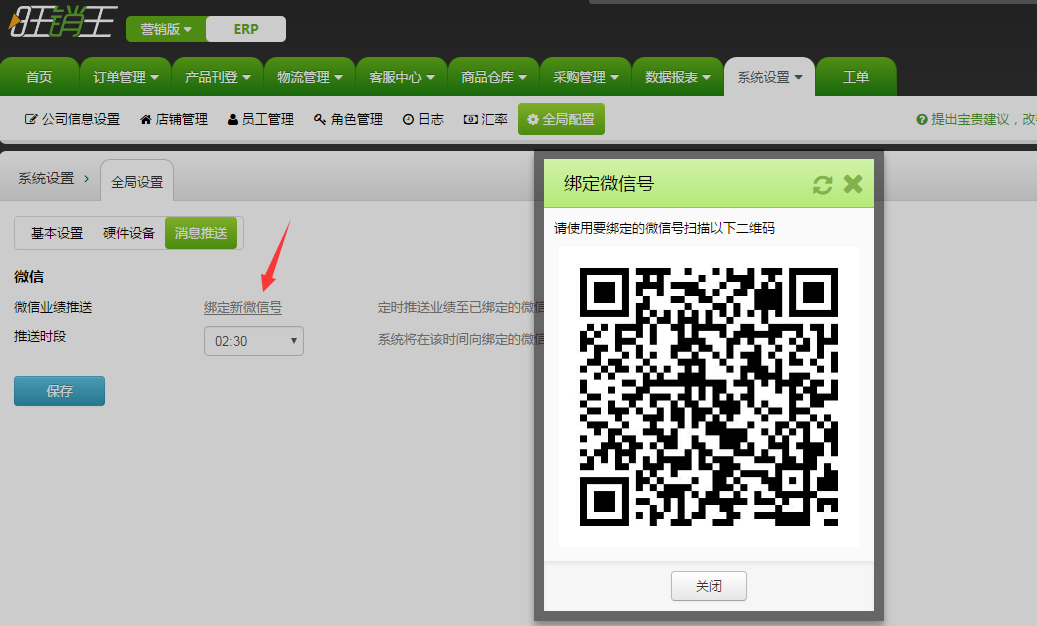Viewport: 1037px width, 626px height.
Task: Click the 旺销王 logo
Action: tap(63, 21)
